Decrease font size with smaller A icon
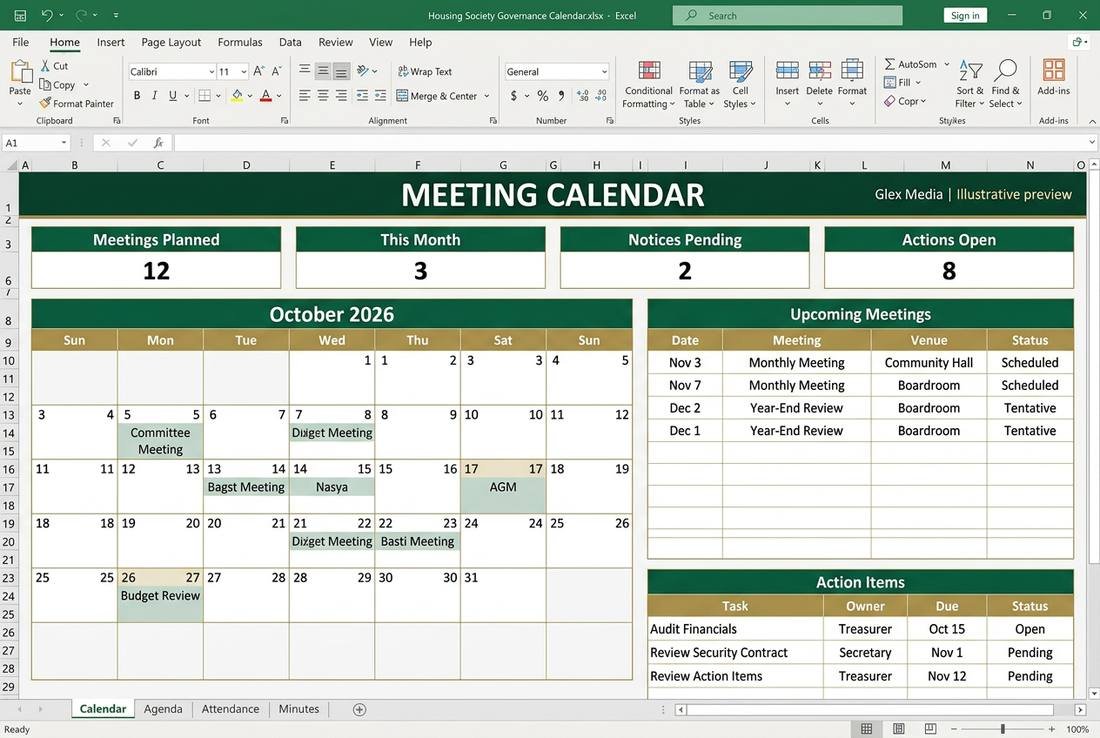The width and height of the screenshot is (1100, 738). click(x=276, y=71)
